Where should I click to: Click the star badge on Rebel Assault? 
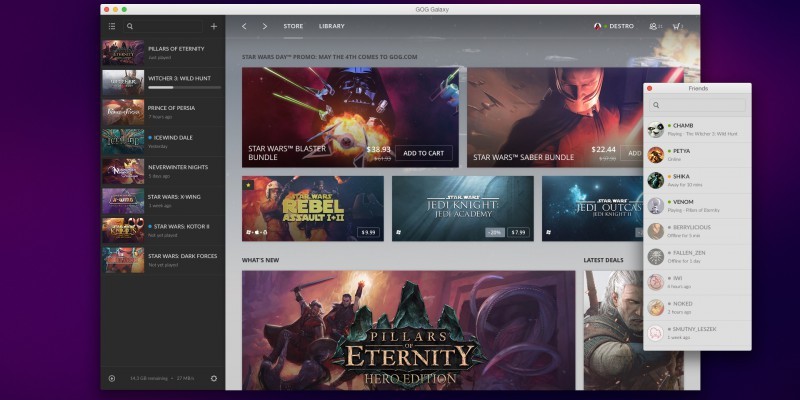(248, 184)
